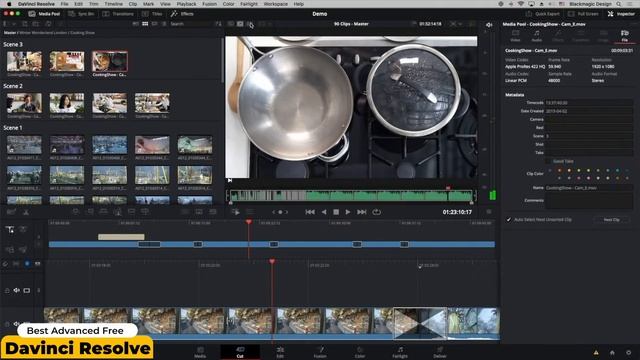Image resolution: width=640 pixels, height=360 pixels.
Task: Open macOS Spotlight search icon
Action: [619, 4]
